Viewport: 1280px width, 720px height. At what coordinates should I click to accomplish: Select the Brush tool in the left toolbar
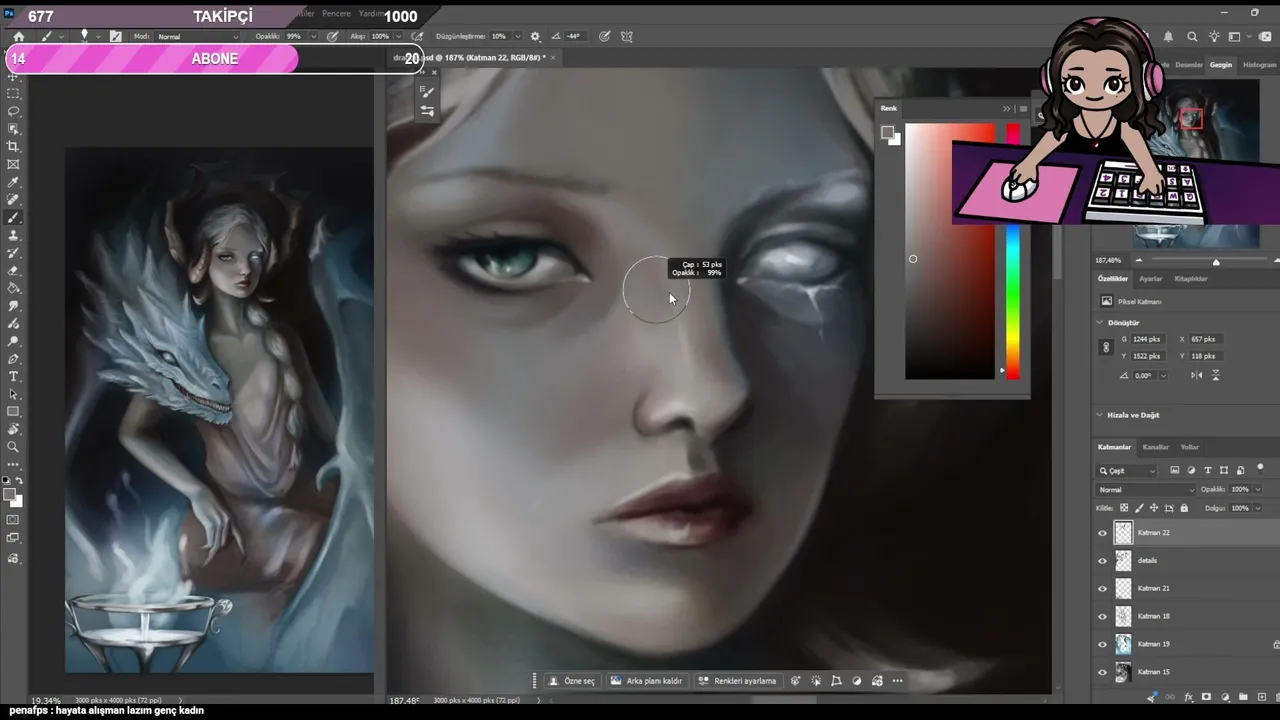13,218
